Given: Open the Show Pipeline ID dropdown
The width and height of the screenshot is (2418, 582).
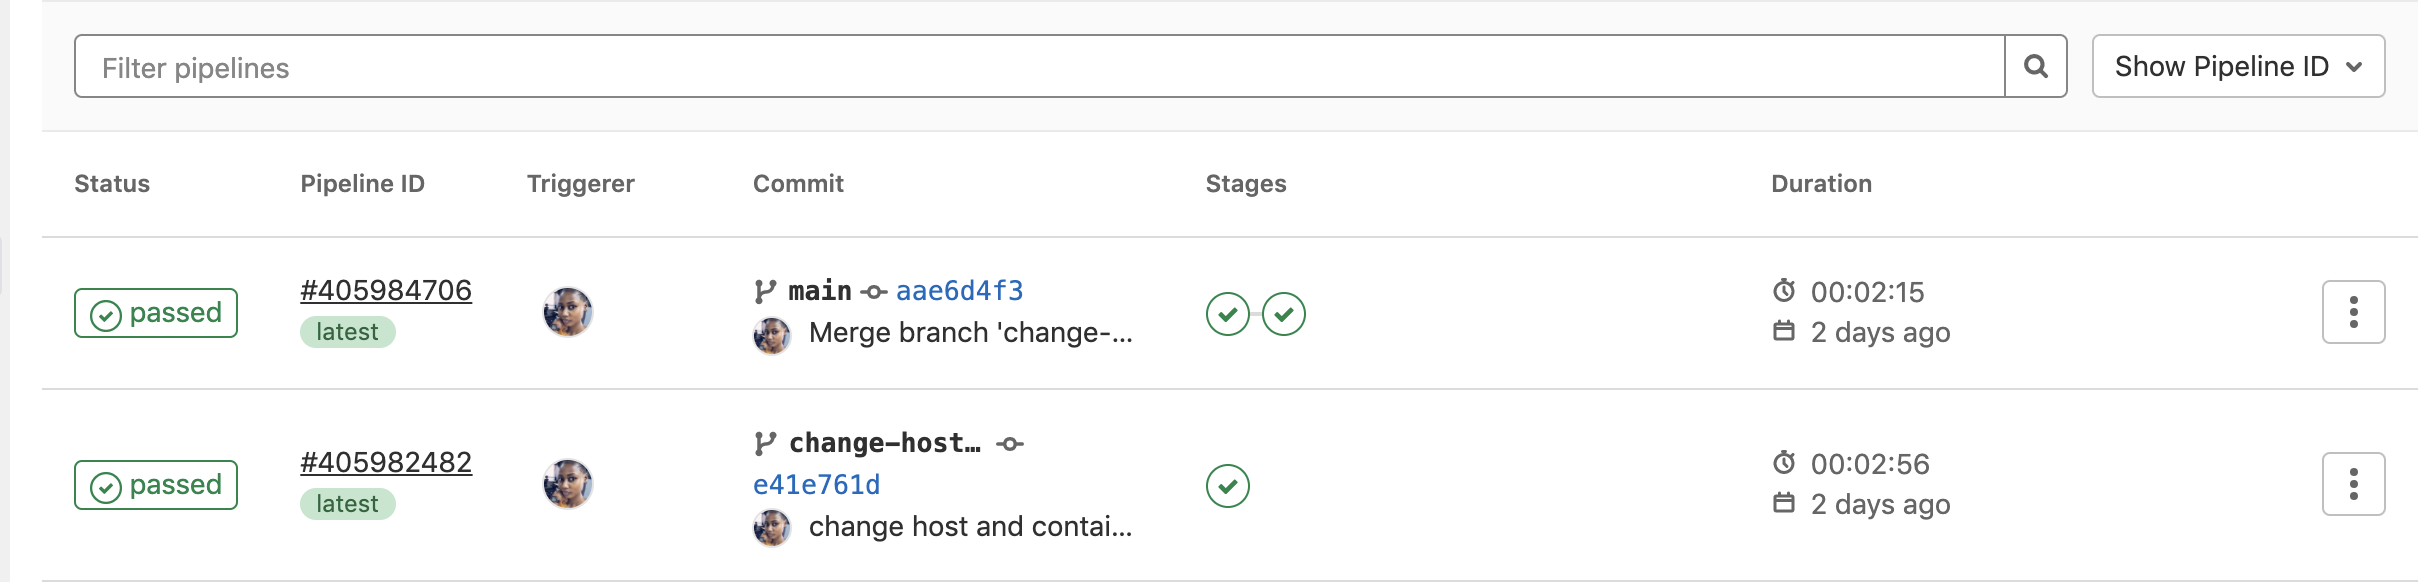Looking at the screenshot, I should (2237, 65).
